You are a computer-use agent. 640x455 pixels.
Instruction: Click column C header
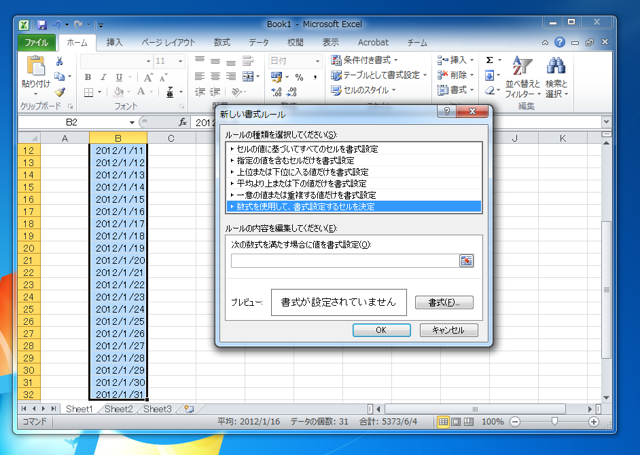[171, 138]
